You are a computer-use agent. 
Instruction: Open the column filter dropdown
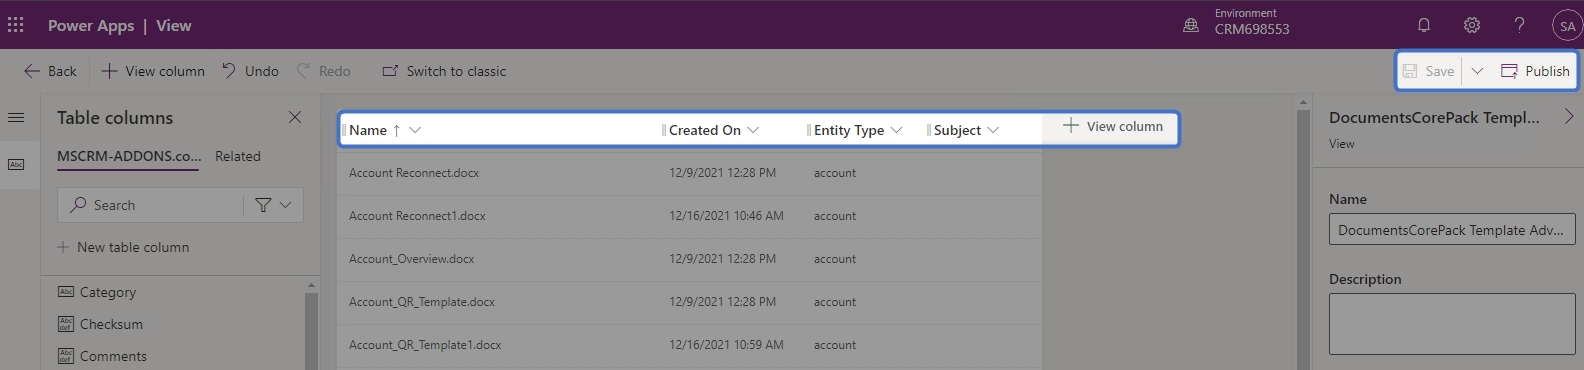tap(273, 205)
